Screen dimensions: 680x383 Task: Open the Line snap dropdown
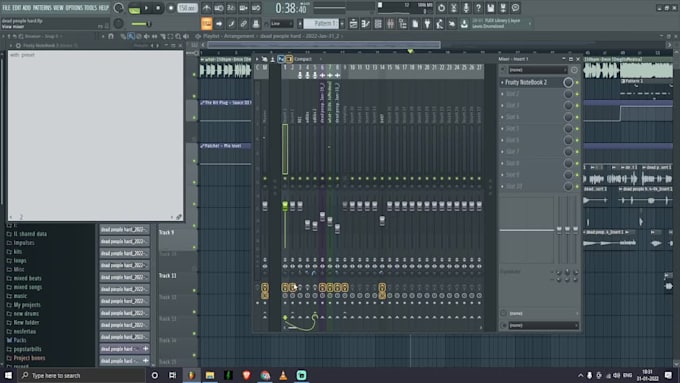281,24
